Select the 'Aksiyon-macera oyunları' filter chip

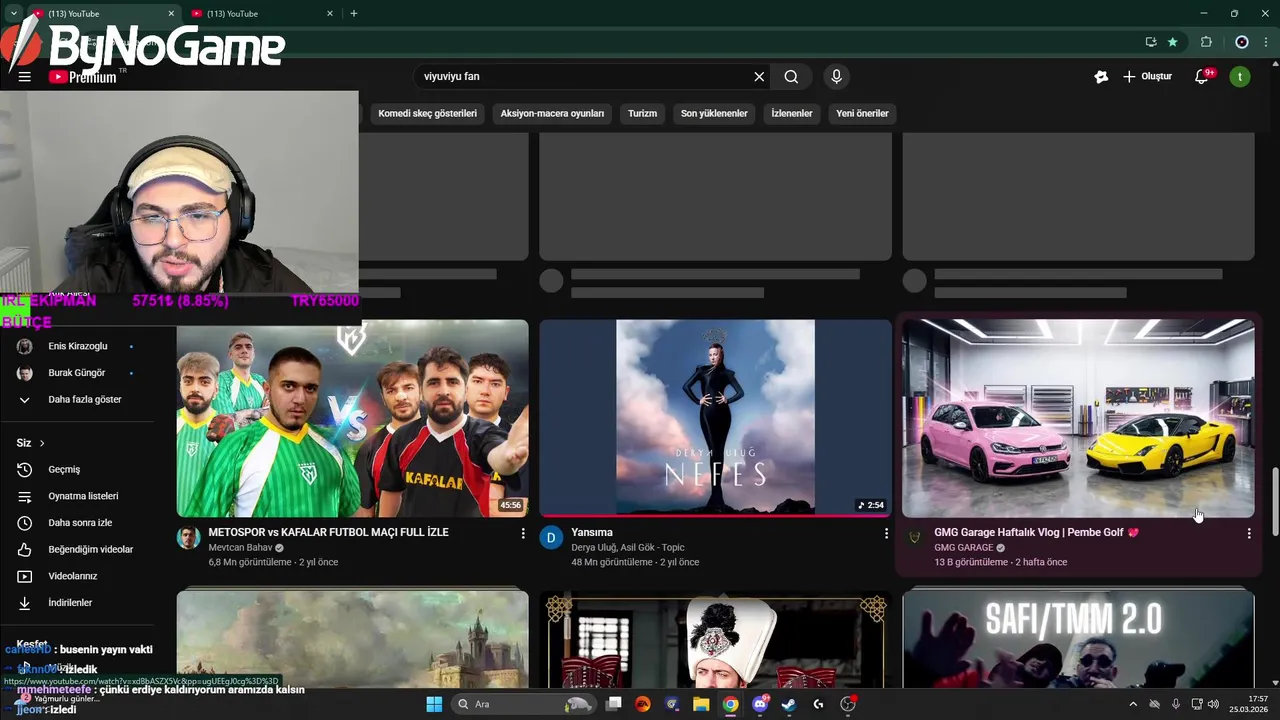[x=552, y=113]
